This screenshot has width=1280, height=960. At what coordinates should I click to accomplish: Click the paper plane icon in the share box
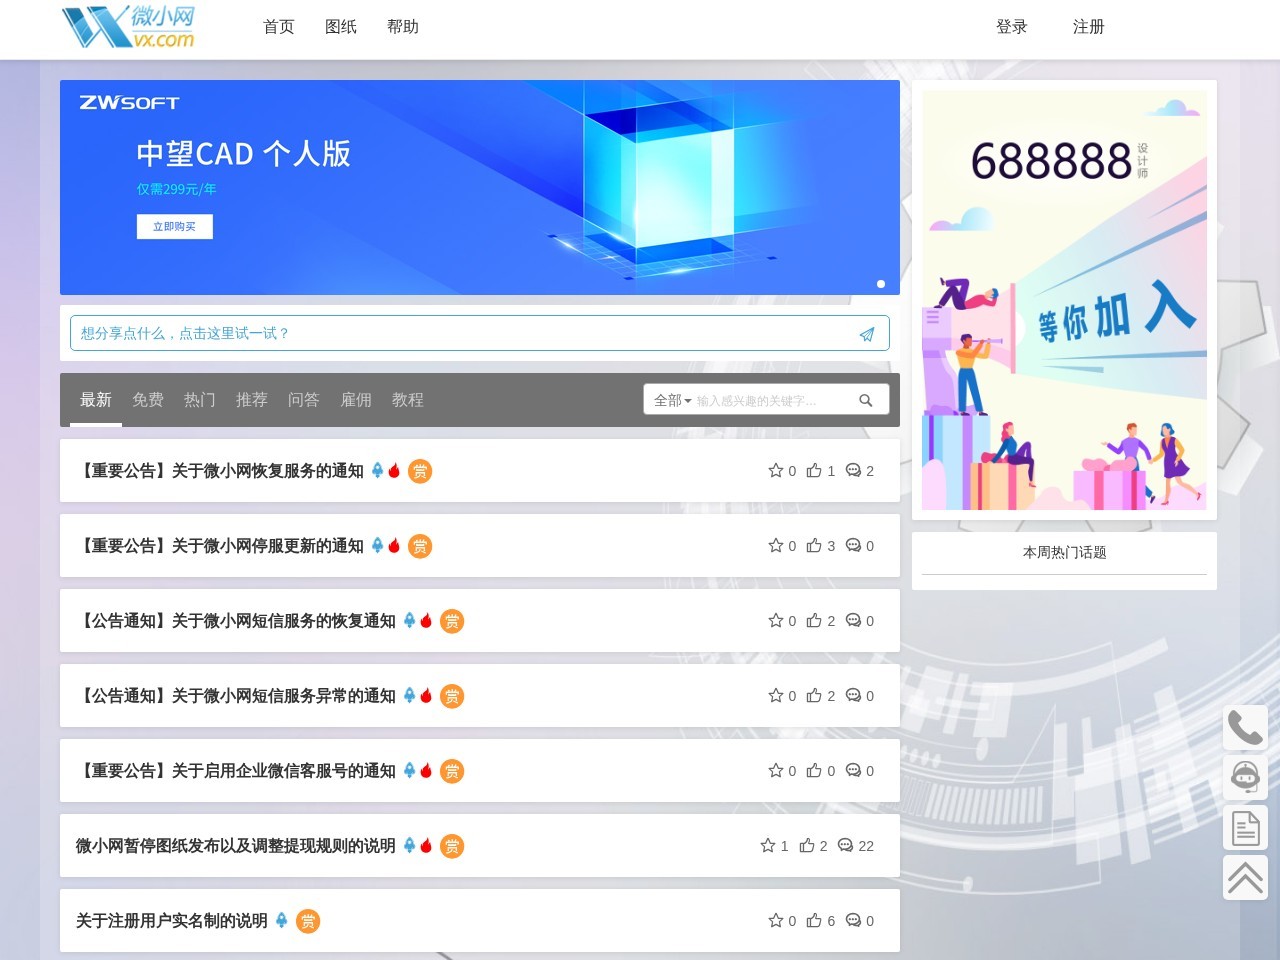tap(866, 333)
